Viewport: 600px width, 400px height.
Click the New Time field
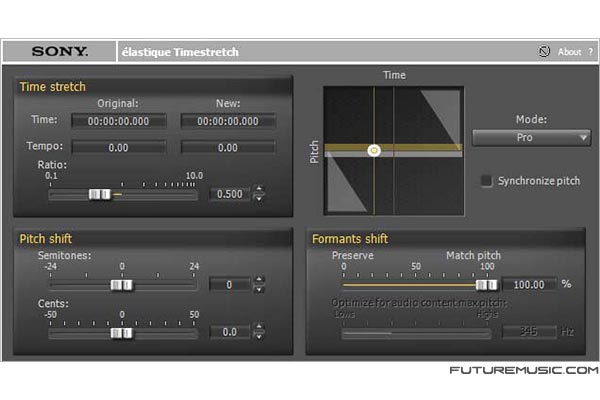pyautogui.click(x=228, y=121)
